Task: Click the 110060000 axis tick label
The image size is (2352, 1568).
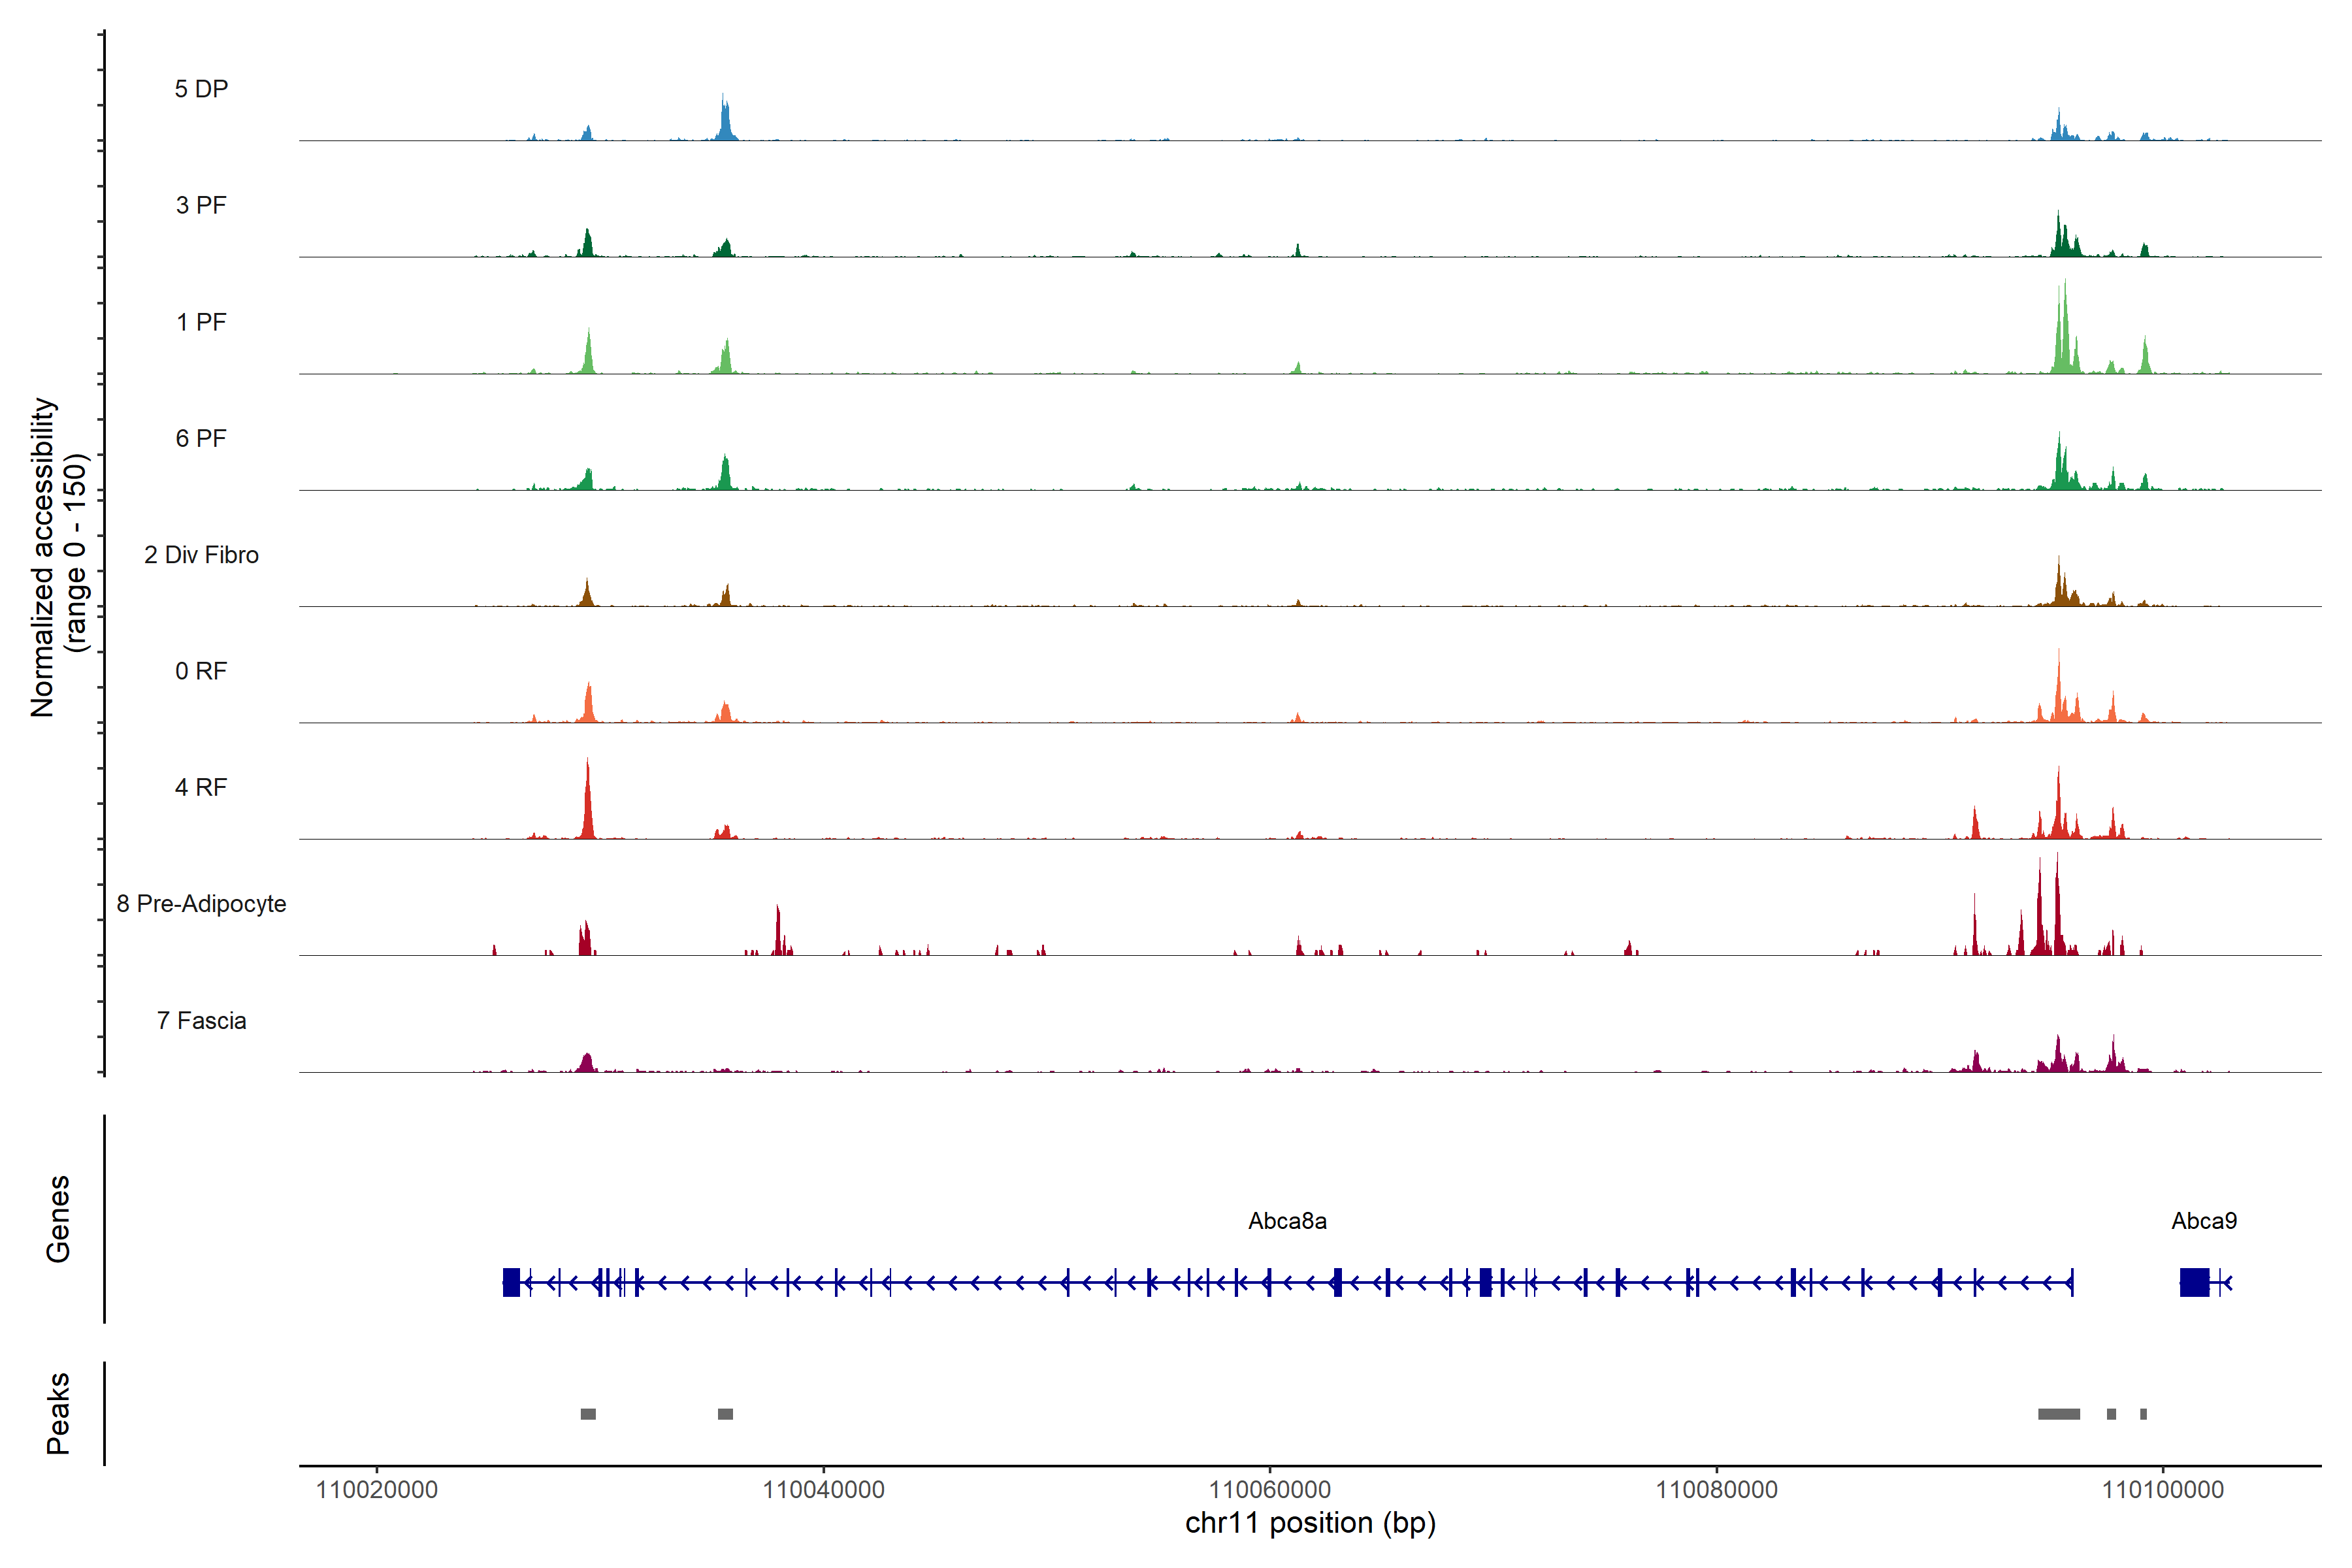Action: pyautogui.click(x=1269, y=1490)
